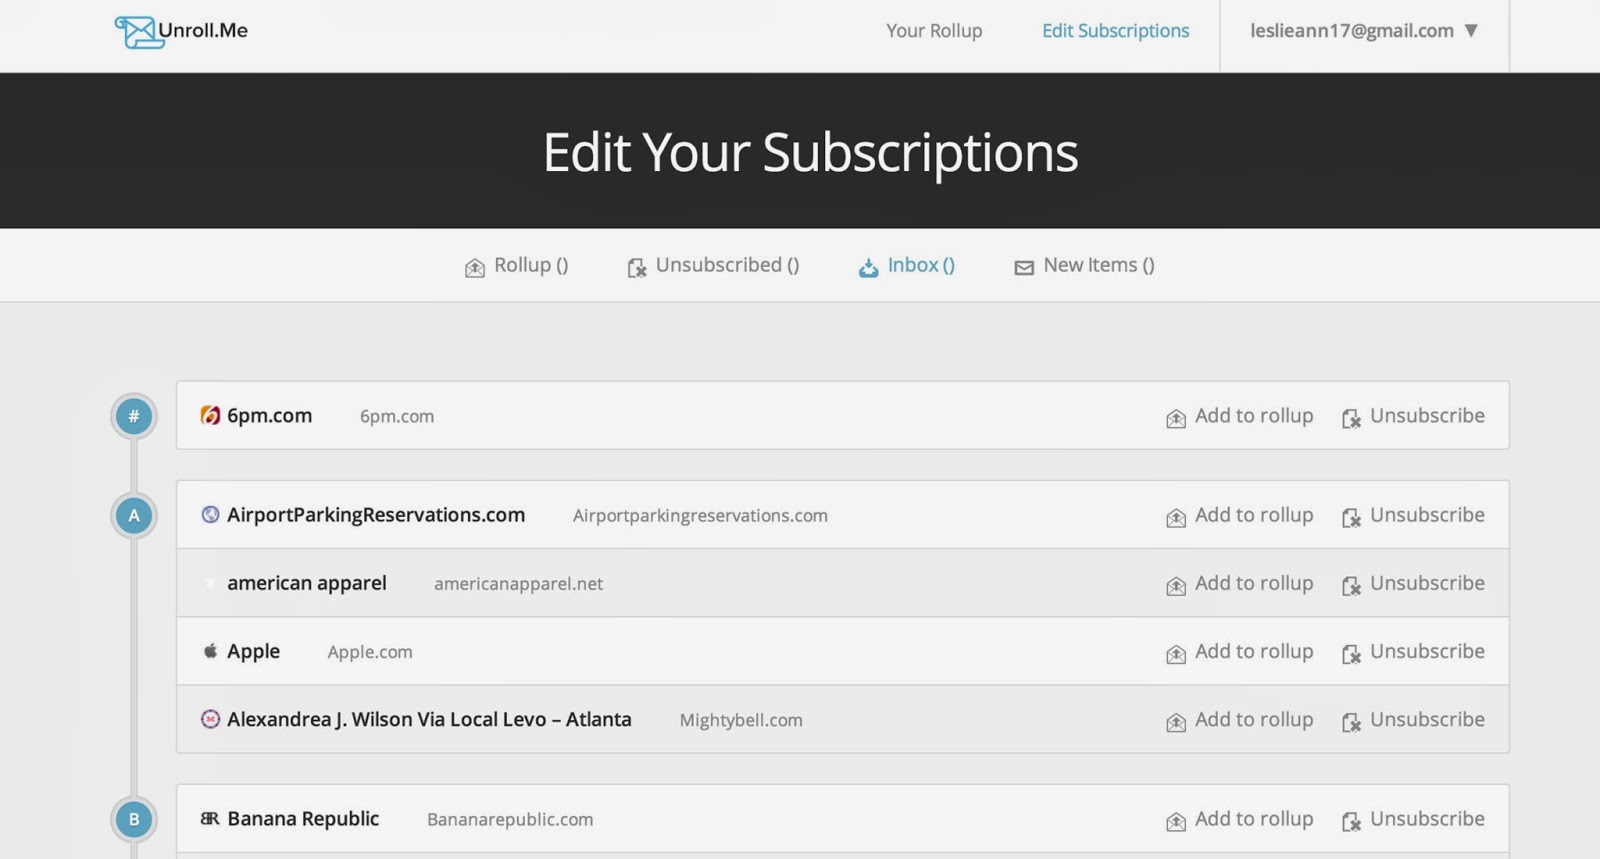Unsubscribe from Alexandrea J. Wilson emails

pos(1413,720)
